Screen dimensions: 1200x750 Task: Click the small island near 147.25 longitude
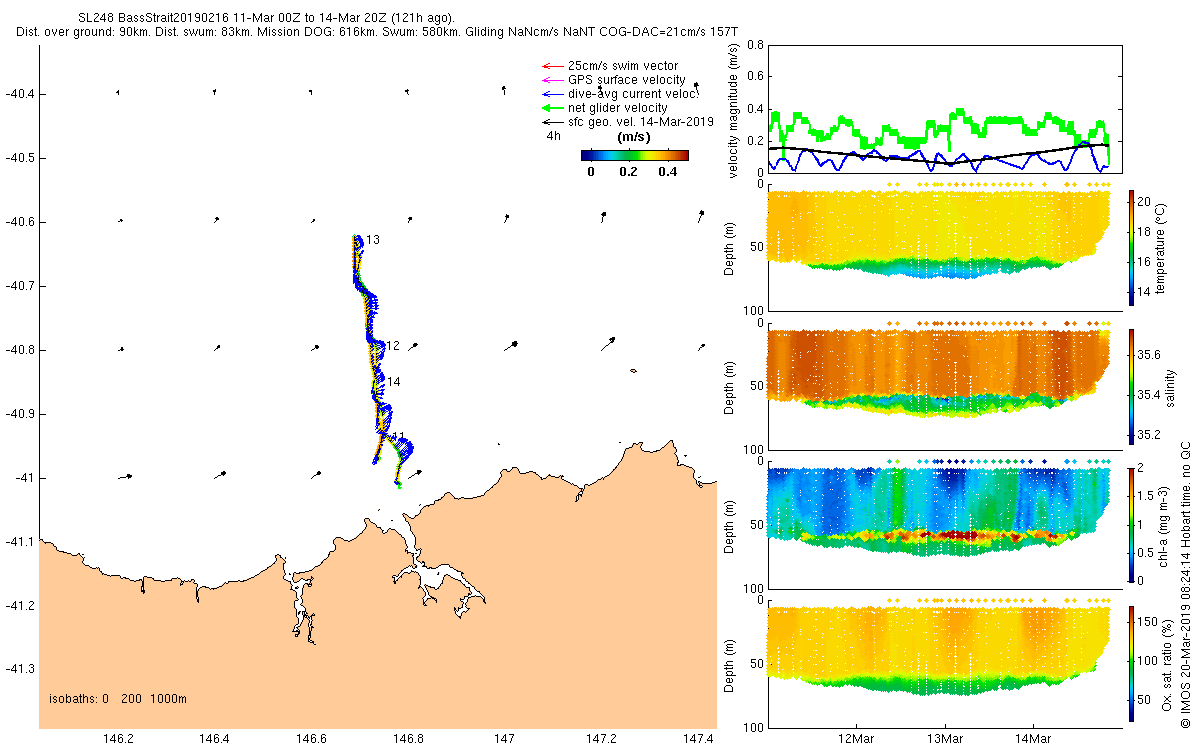pos(634,372)
